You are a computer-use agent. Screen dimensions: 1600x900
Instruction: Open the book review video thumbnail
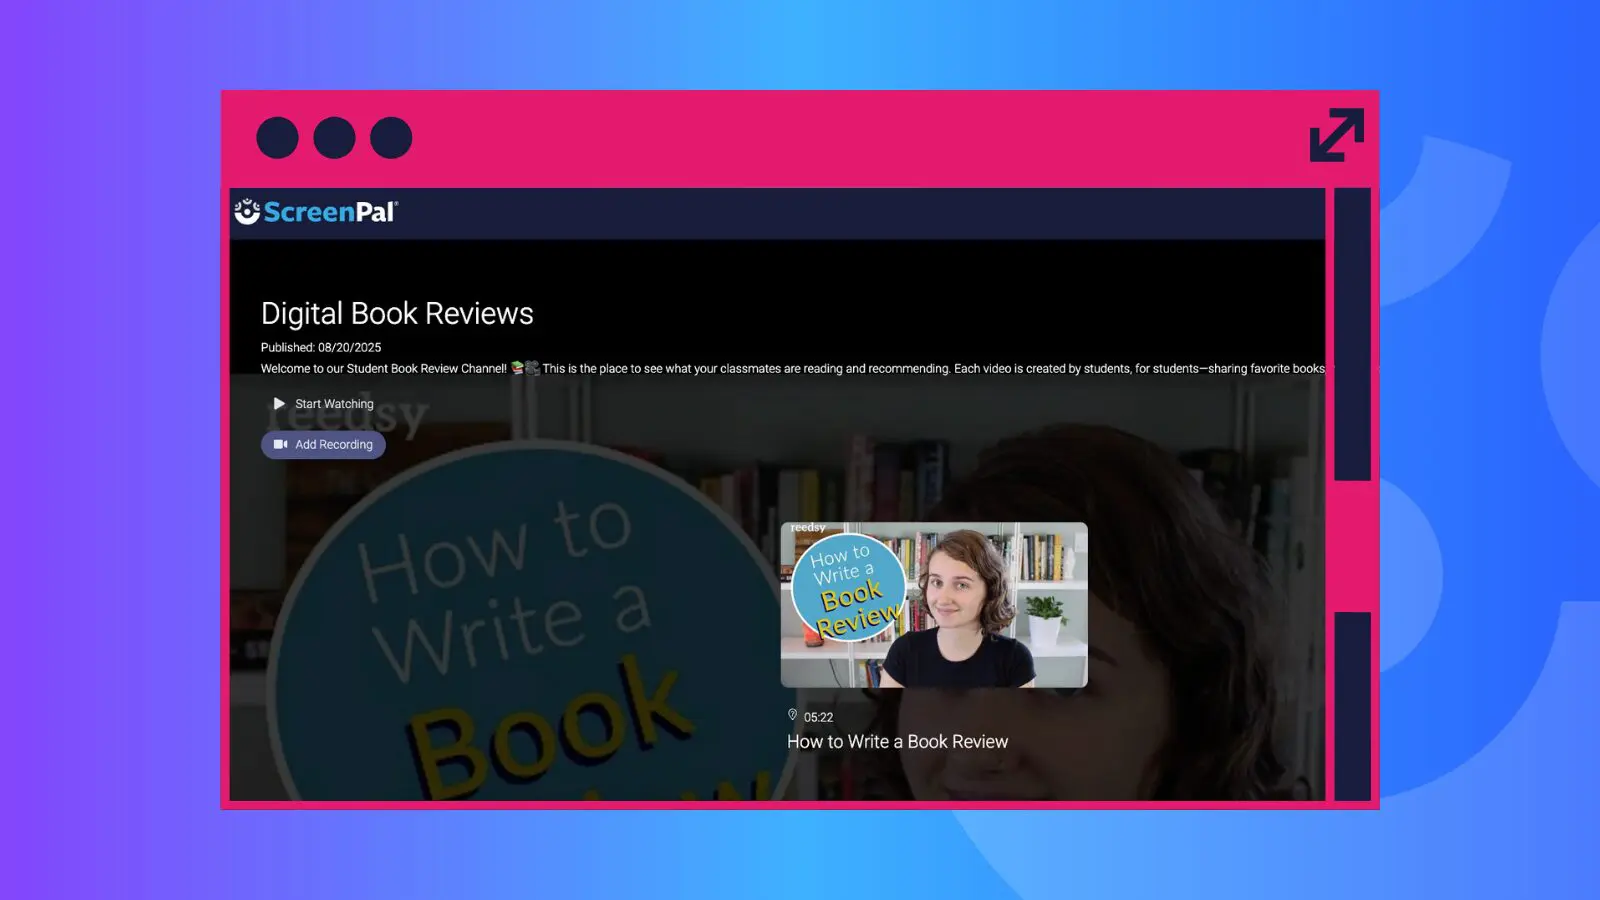934,605
